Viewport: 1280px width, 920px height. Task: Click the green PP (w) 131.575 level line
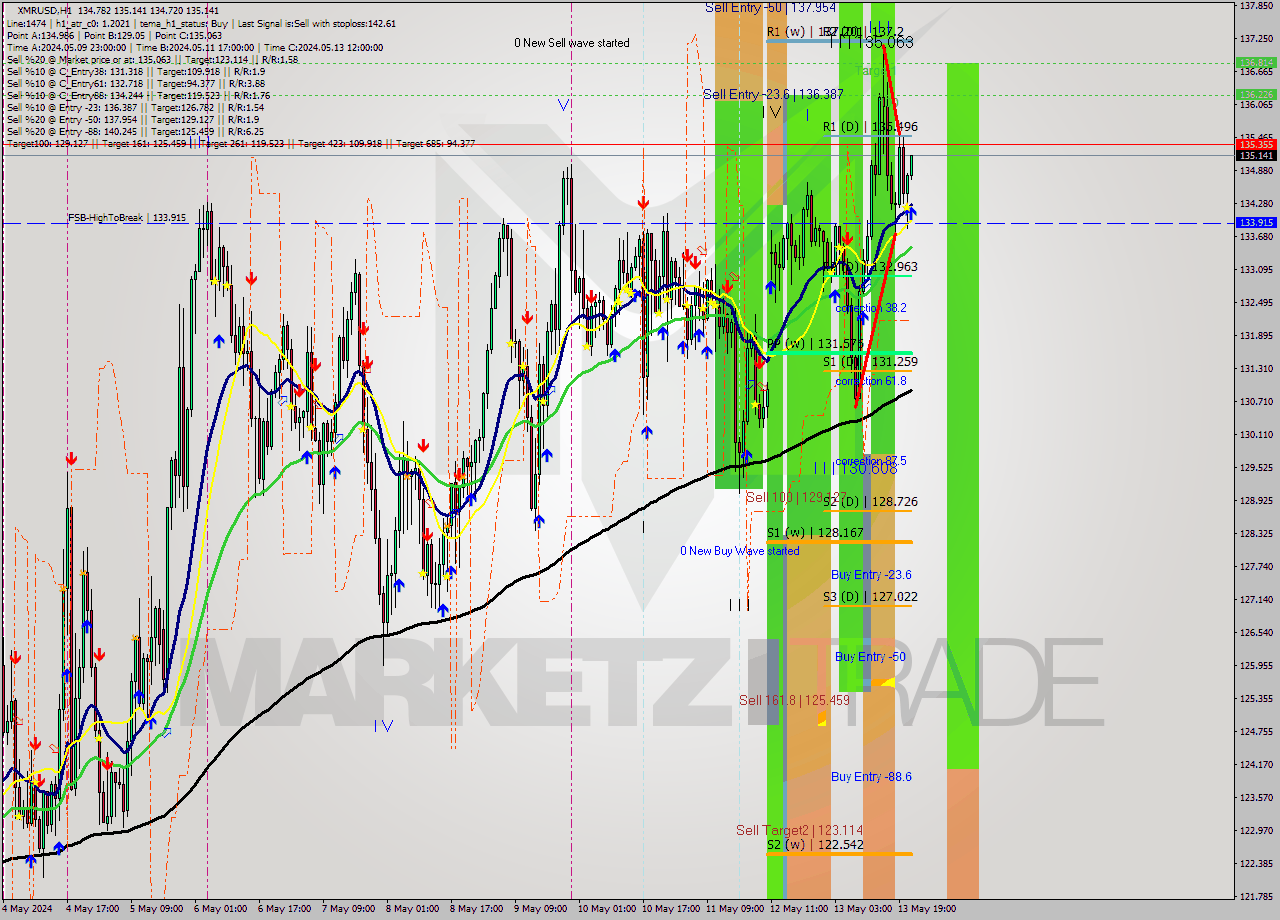tap(838, 352)
